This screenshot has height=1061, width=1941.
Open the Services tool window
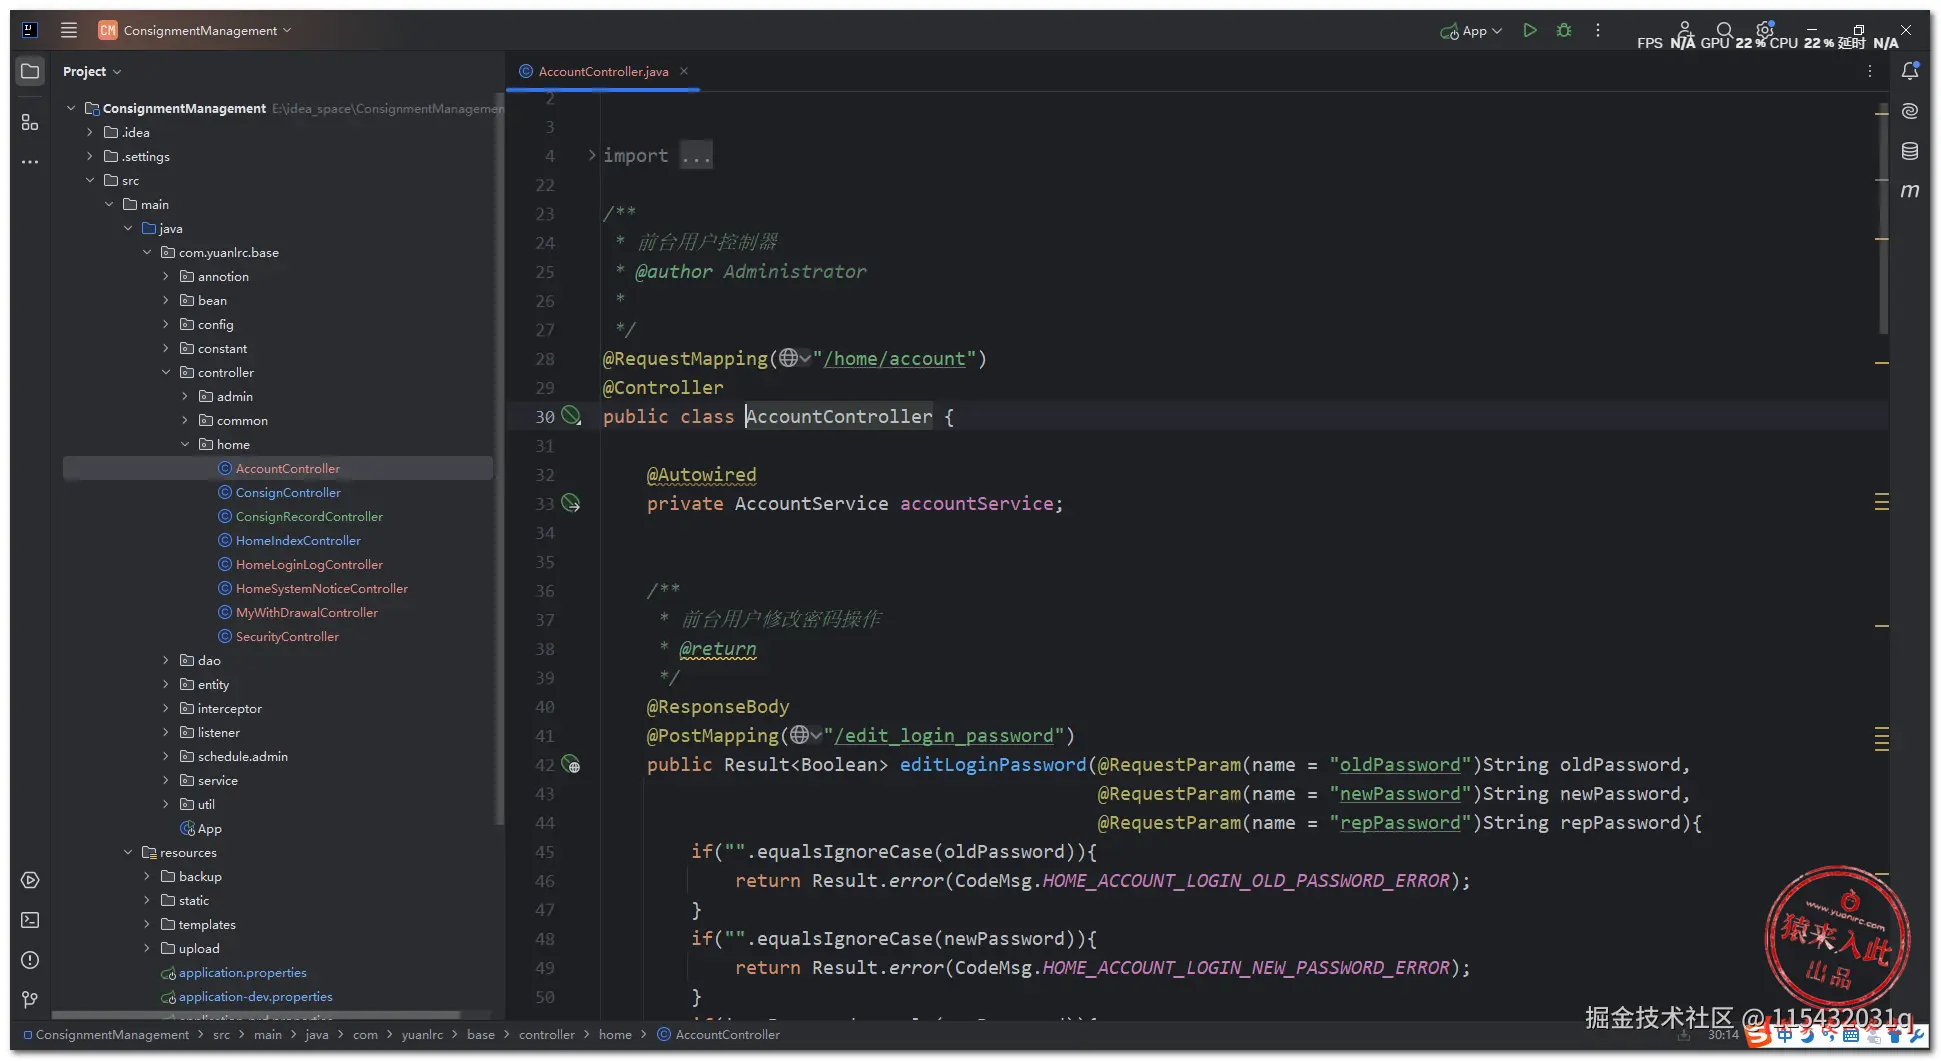(30, 880)
